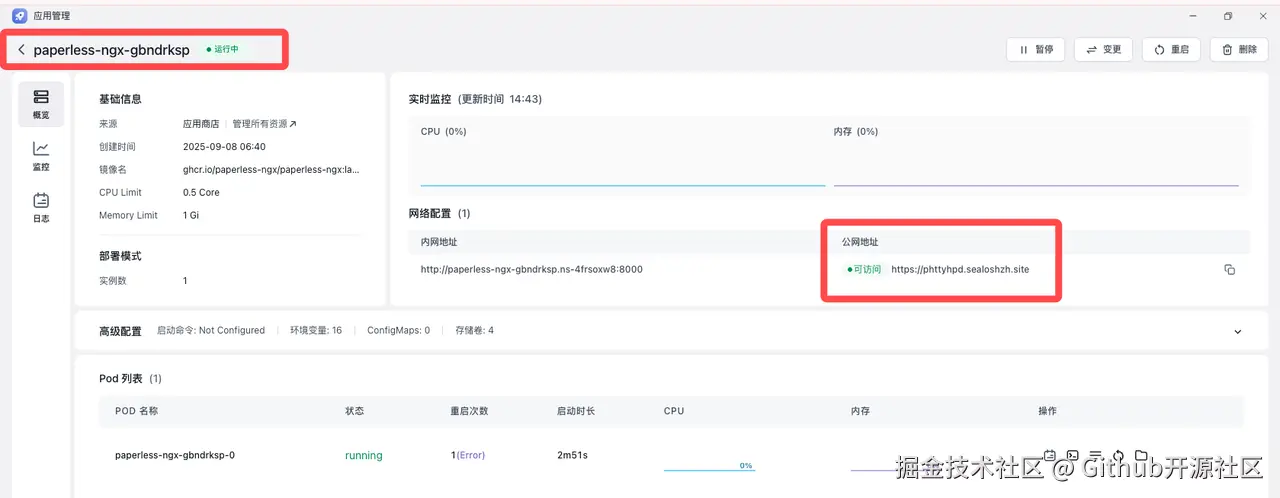This screenshot has height=498, width=1280.
Task: Click the 应用管理 rocket app icon
Action: pyautogui.click(x=19, y=16)
